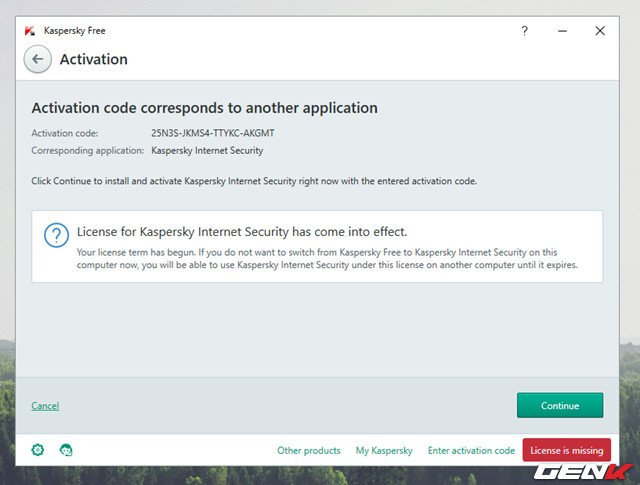Screen dimensions: 640x485
Task: Minimize the Kaspersky Free window
Action: tap(562, 31)
